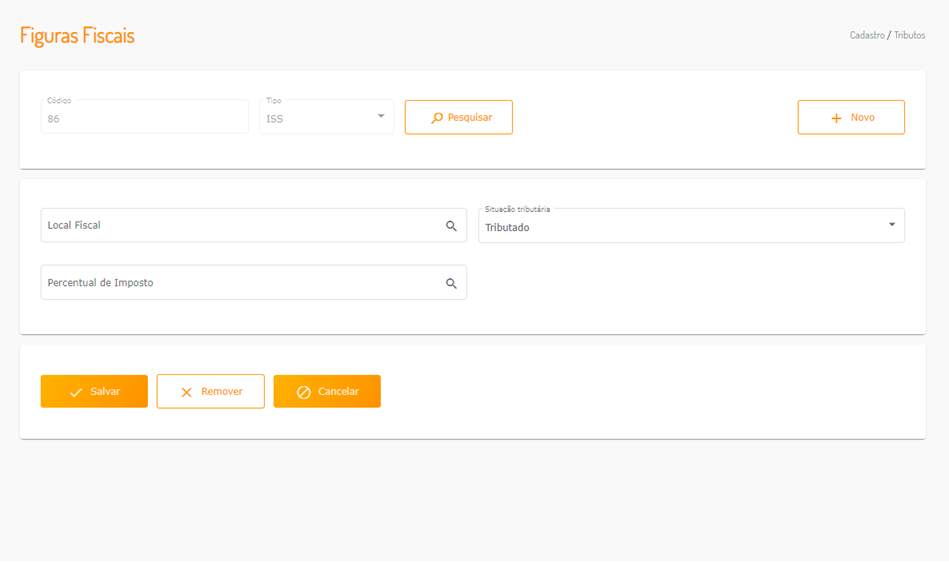Click the checkmark icon beside Salvar
Image resolution: width=949 pixels, height=562 pixels.
coord(76,392)
